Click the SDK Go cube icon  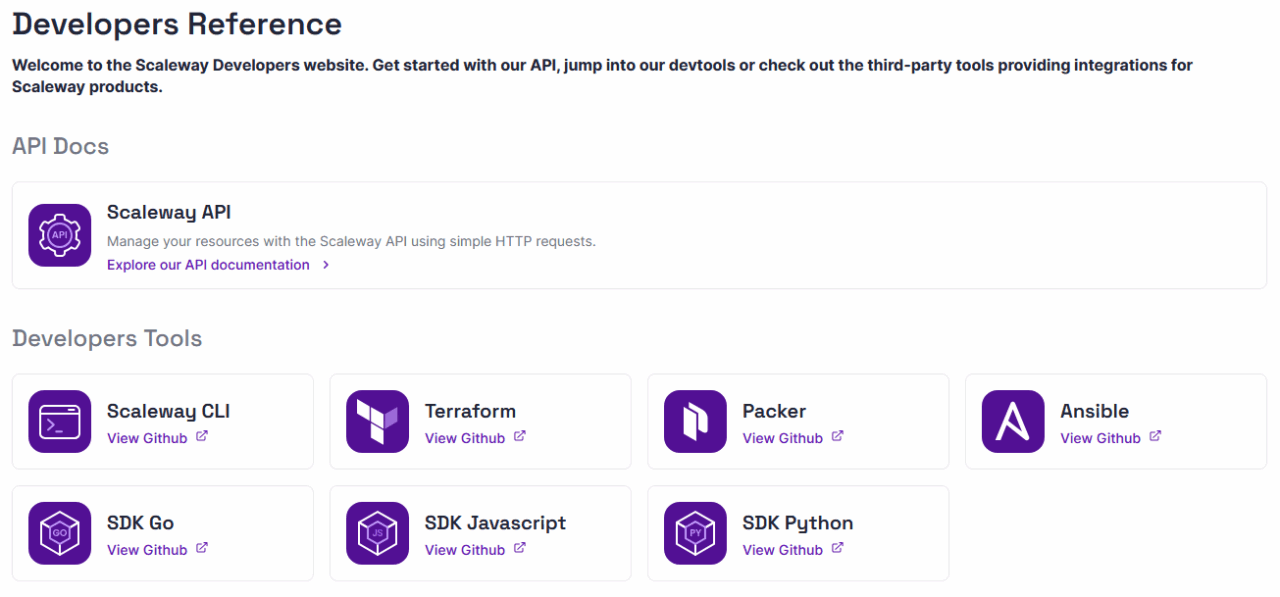60,533
